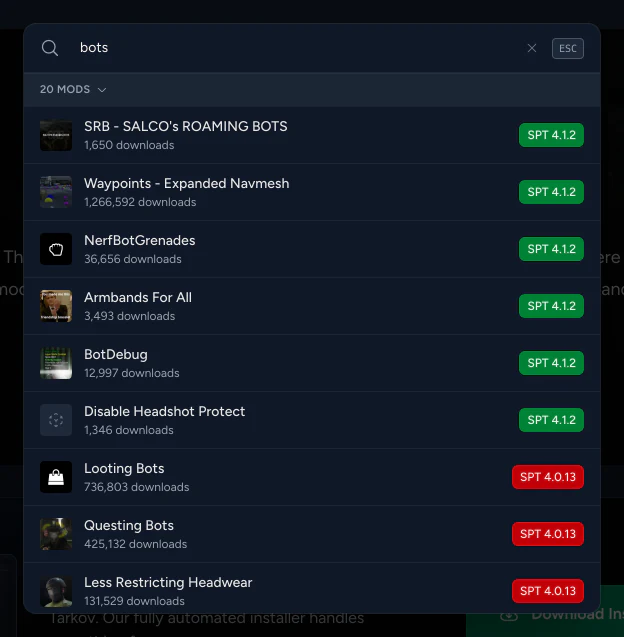Click SPT 4.1.2 badge on Waypoints row
Image resolution: width=624 pixels, height=637 pixels.
551,192
